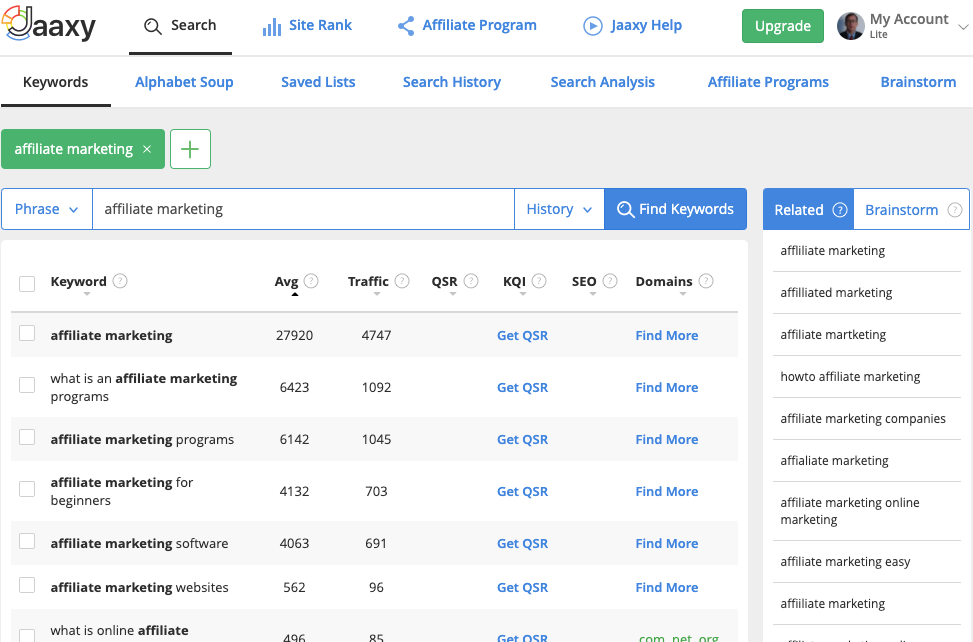Select related keyword affiliate marketing easy
The height and width of the screenshot is (642, 973).
point(845,562)
